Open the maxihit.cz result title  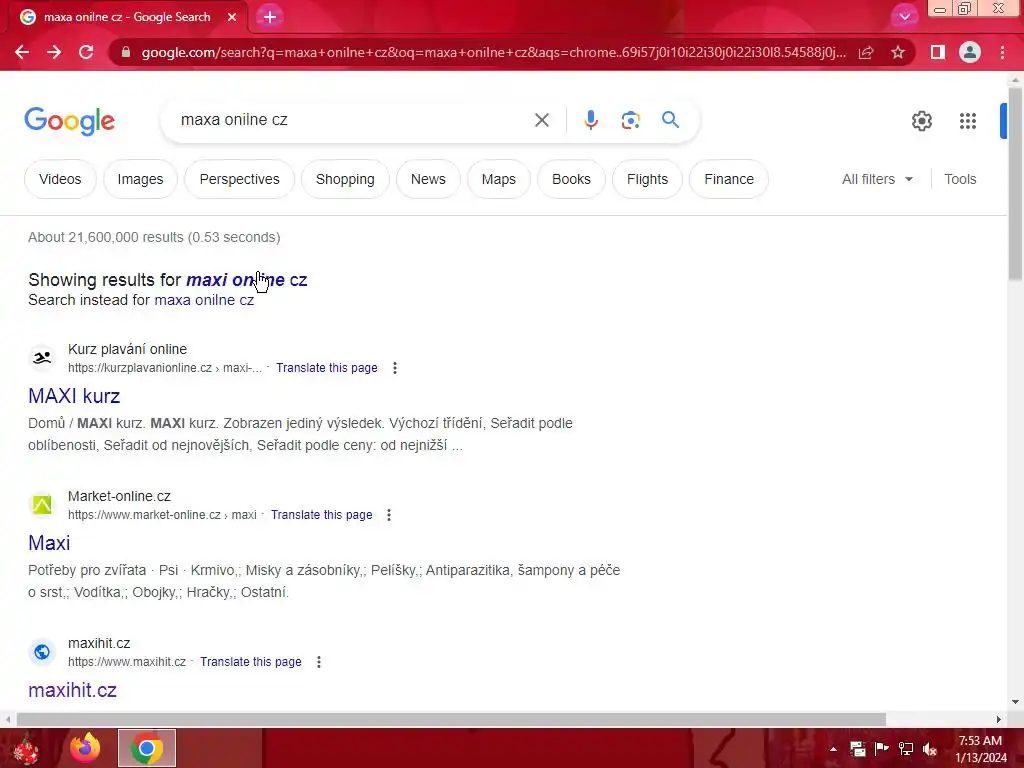[x=72, y=690]
